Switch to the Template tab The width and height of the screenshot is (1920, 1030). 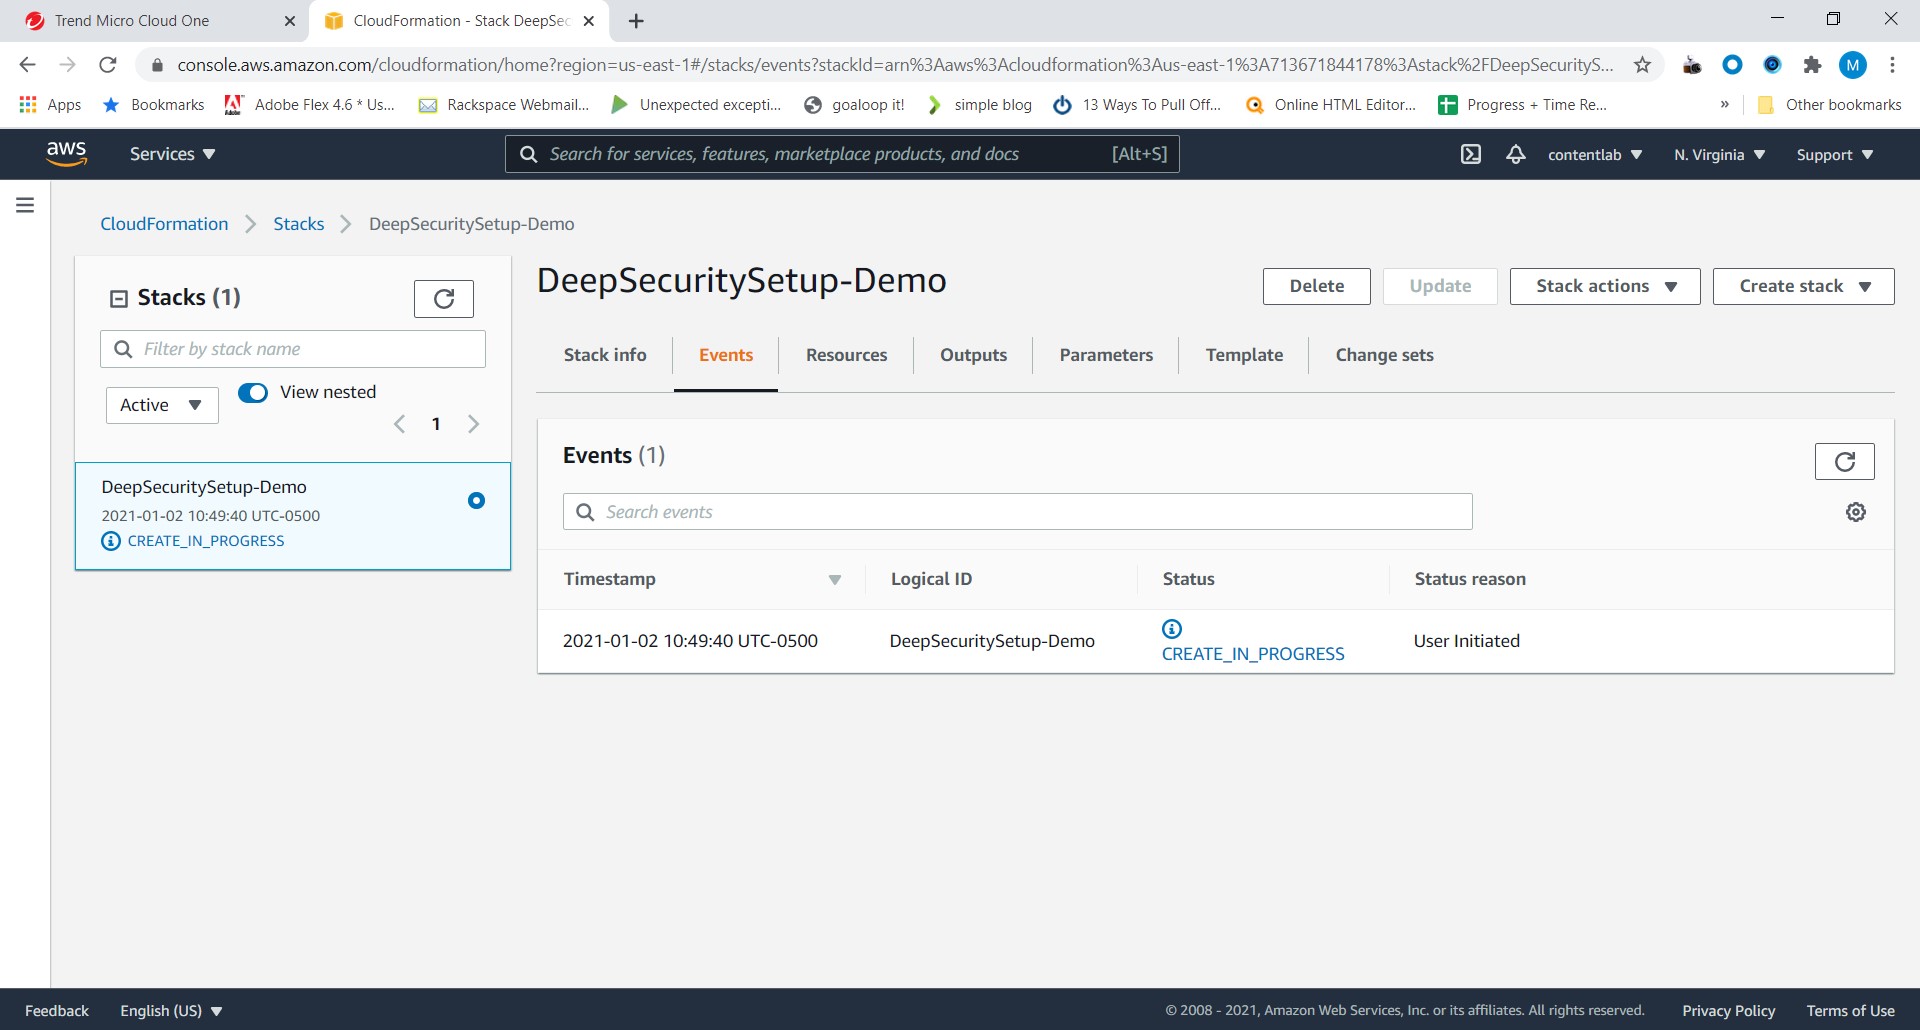(x=1244, y=355)
